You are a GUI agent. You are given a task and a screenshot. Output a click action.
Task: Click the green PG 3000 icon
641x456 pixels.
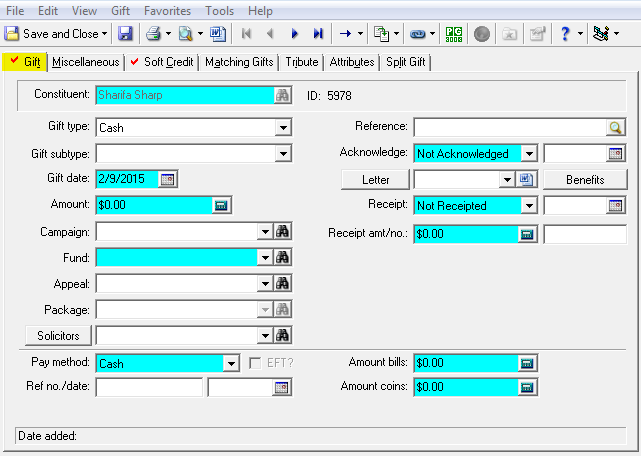[454, 34]
